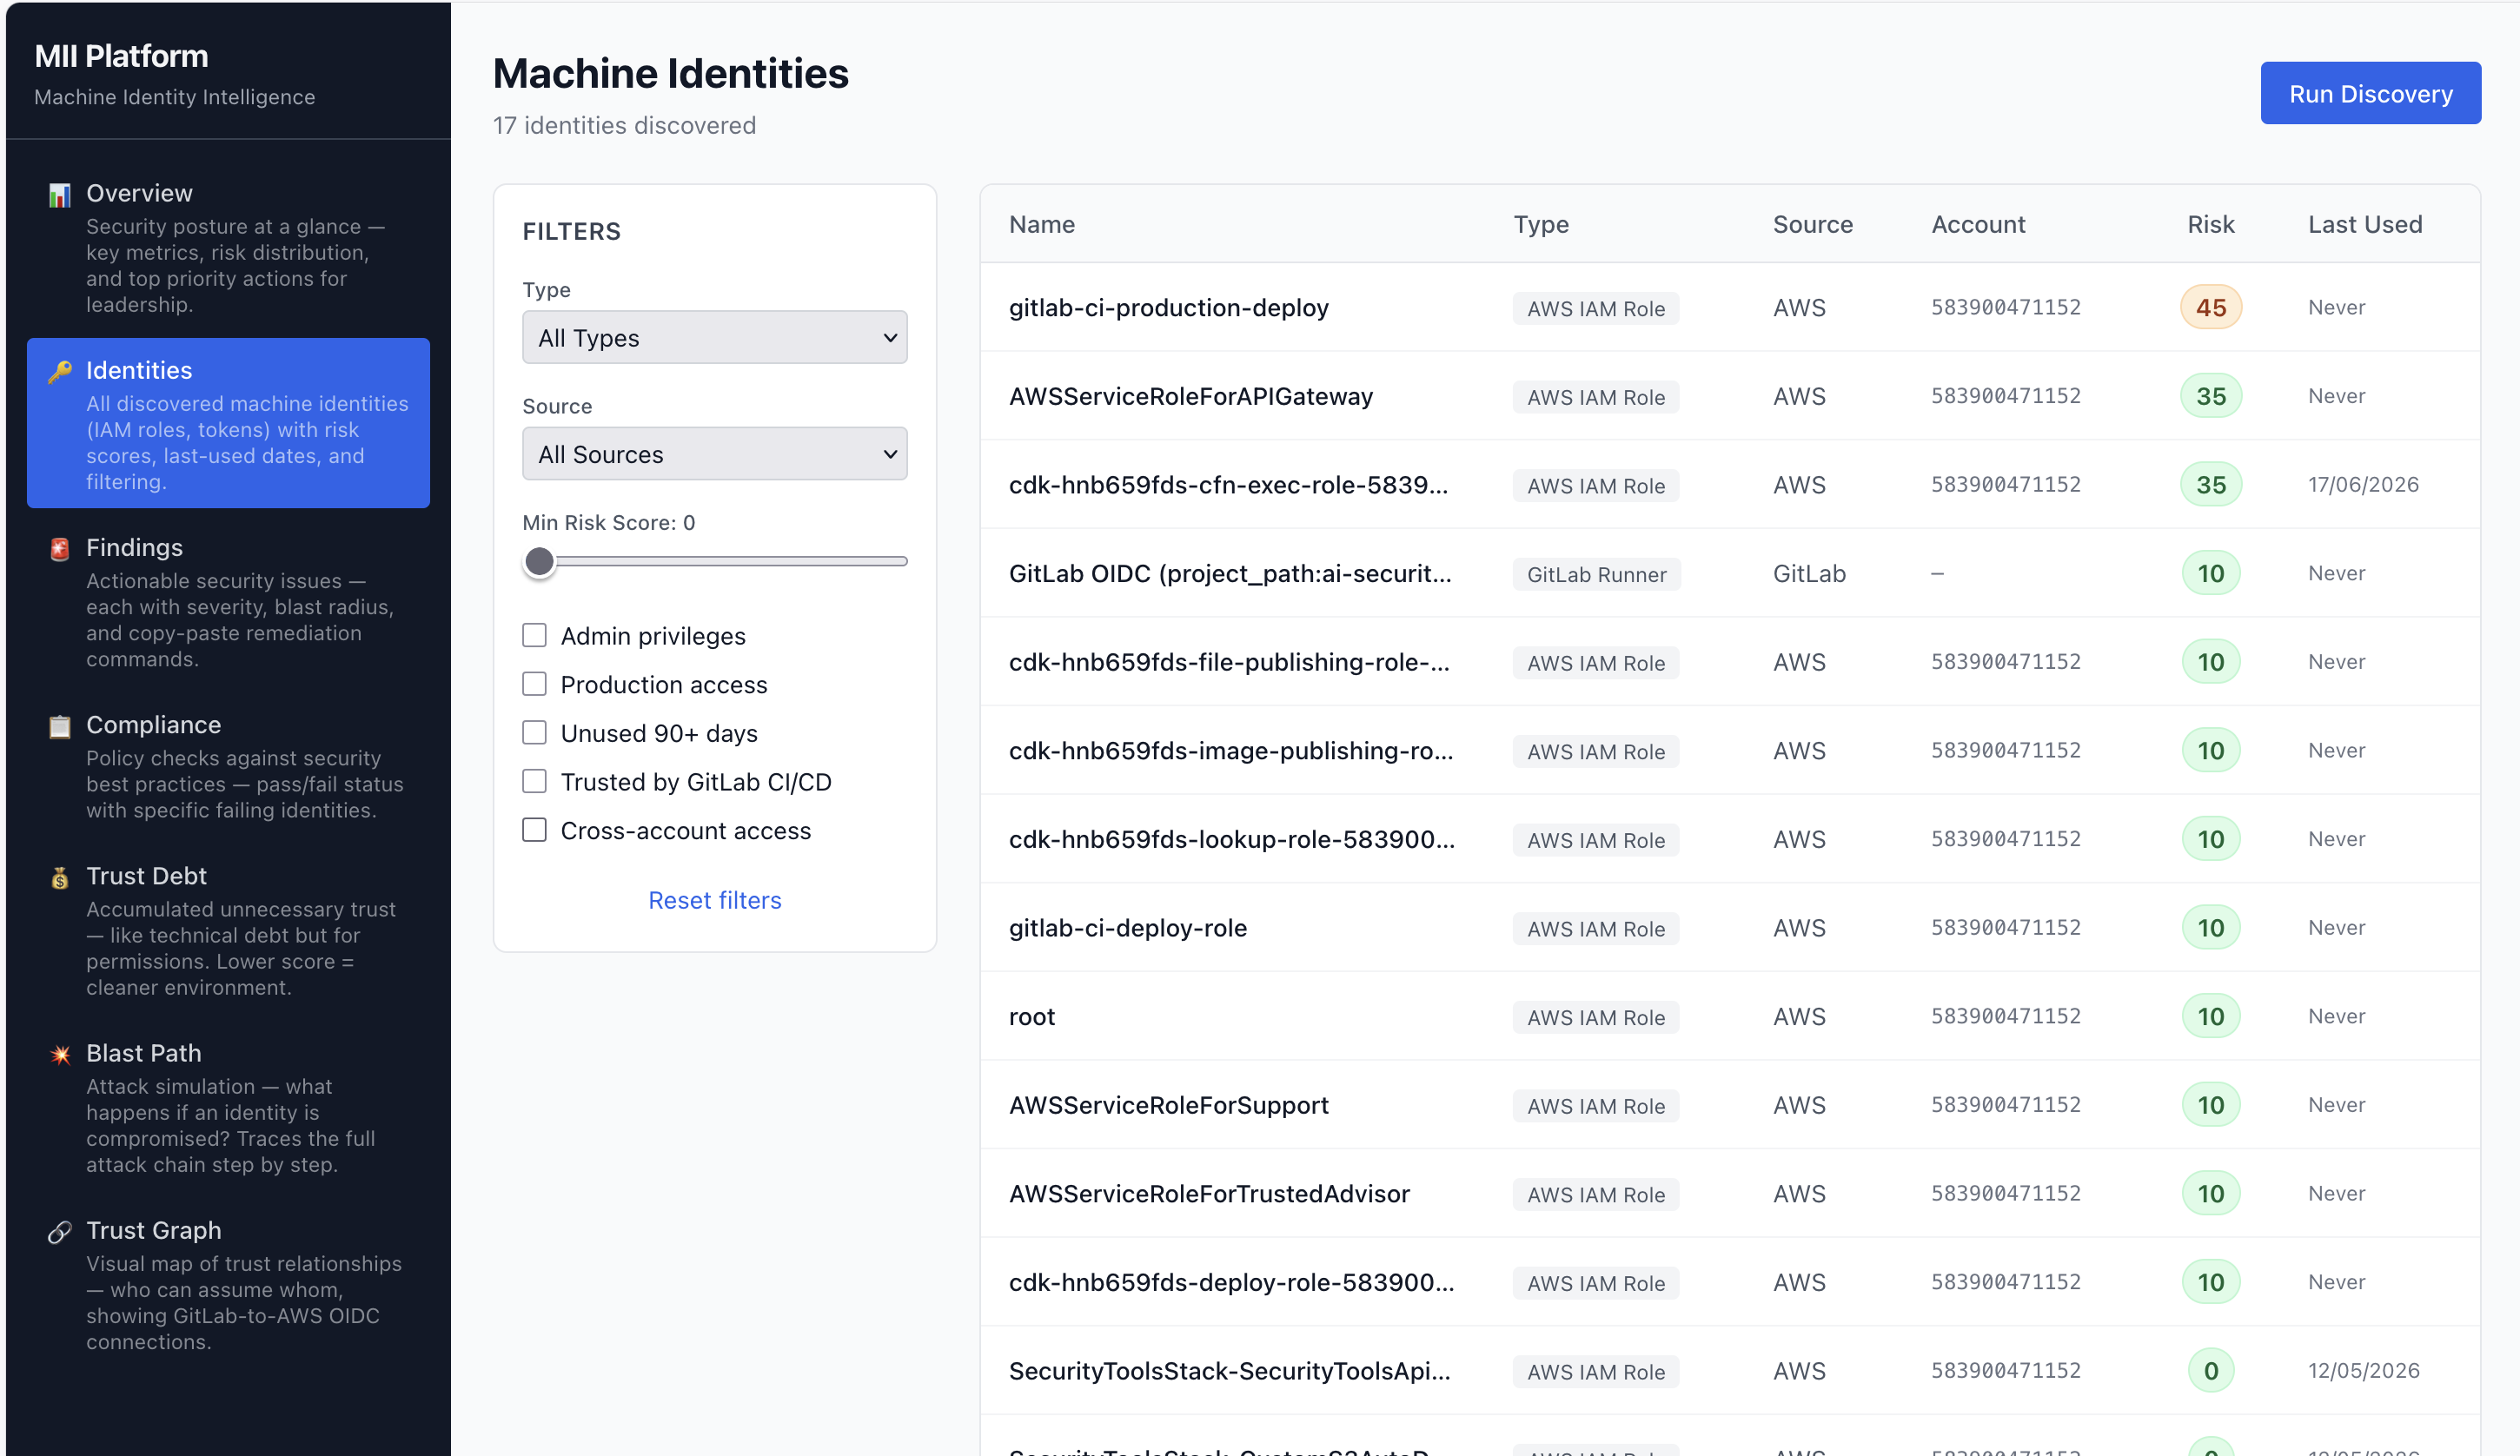Click the Overview bar chart icon
The width and height of the screenshot is (2520, 1456).
pyautogui.click(x=60, y=195)
